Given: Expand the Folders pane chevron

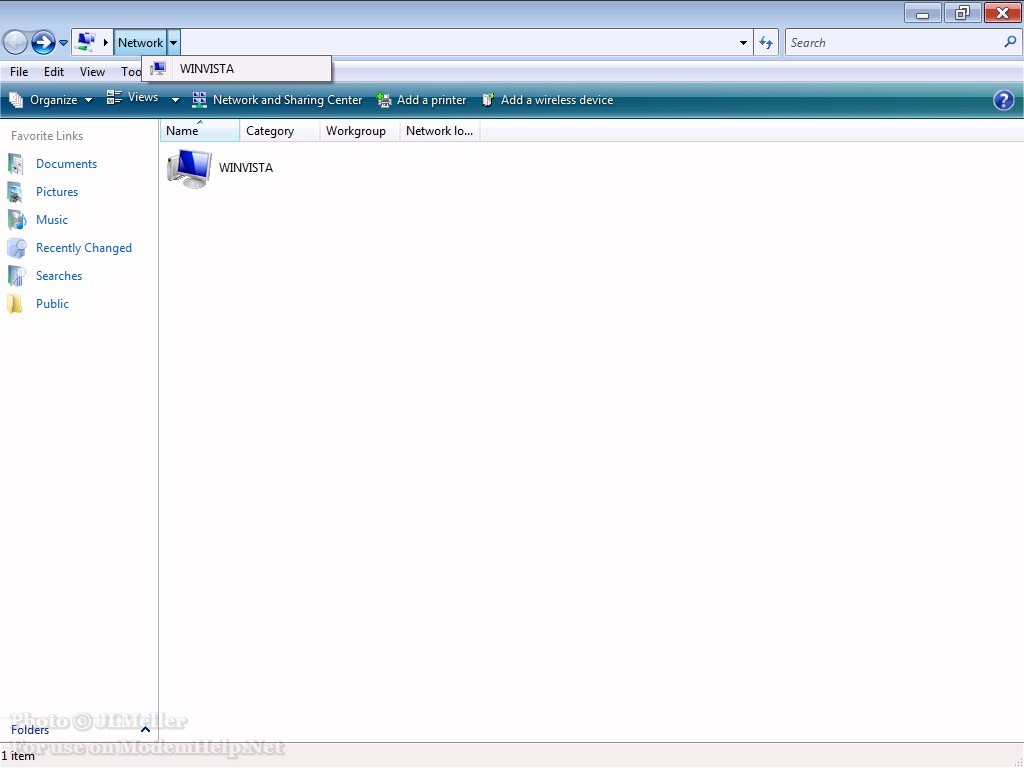Looking at the screenshot, I should pos(146,729).
